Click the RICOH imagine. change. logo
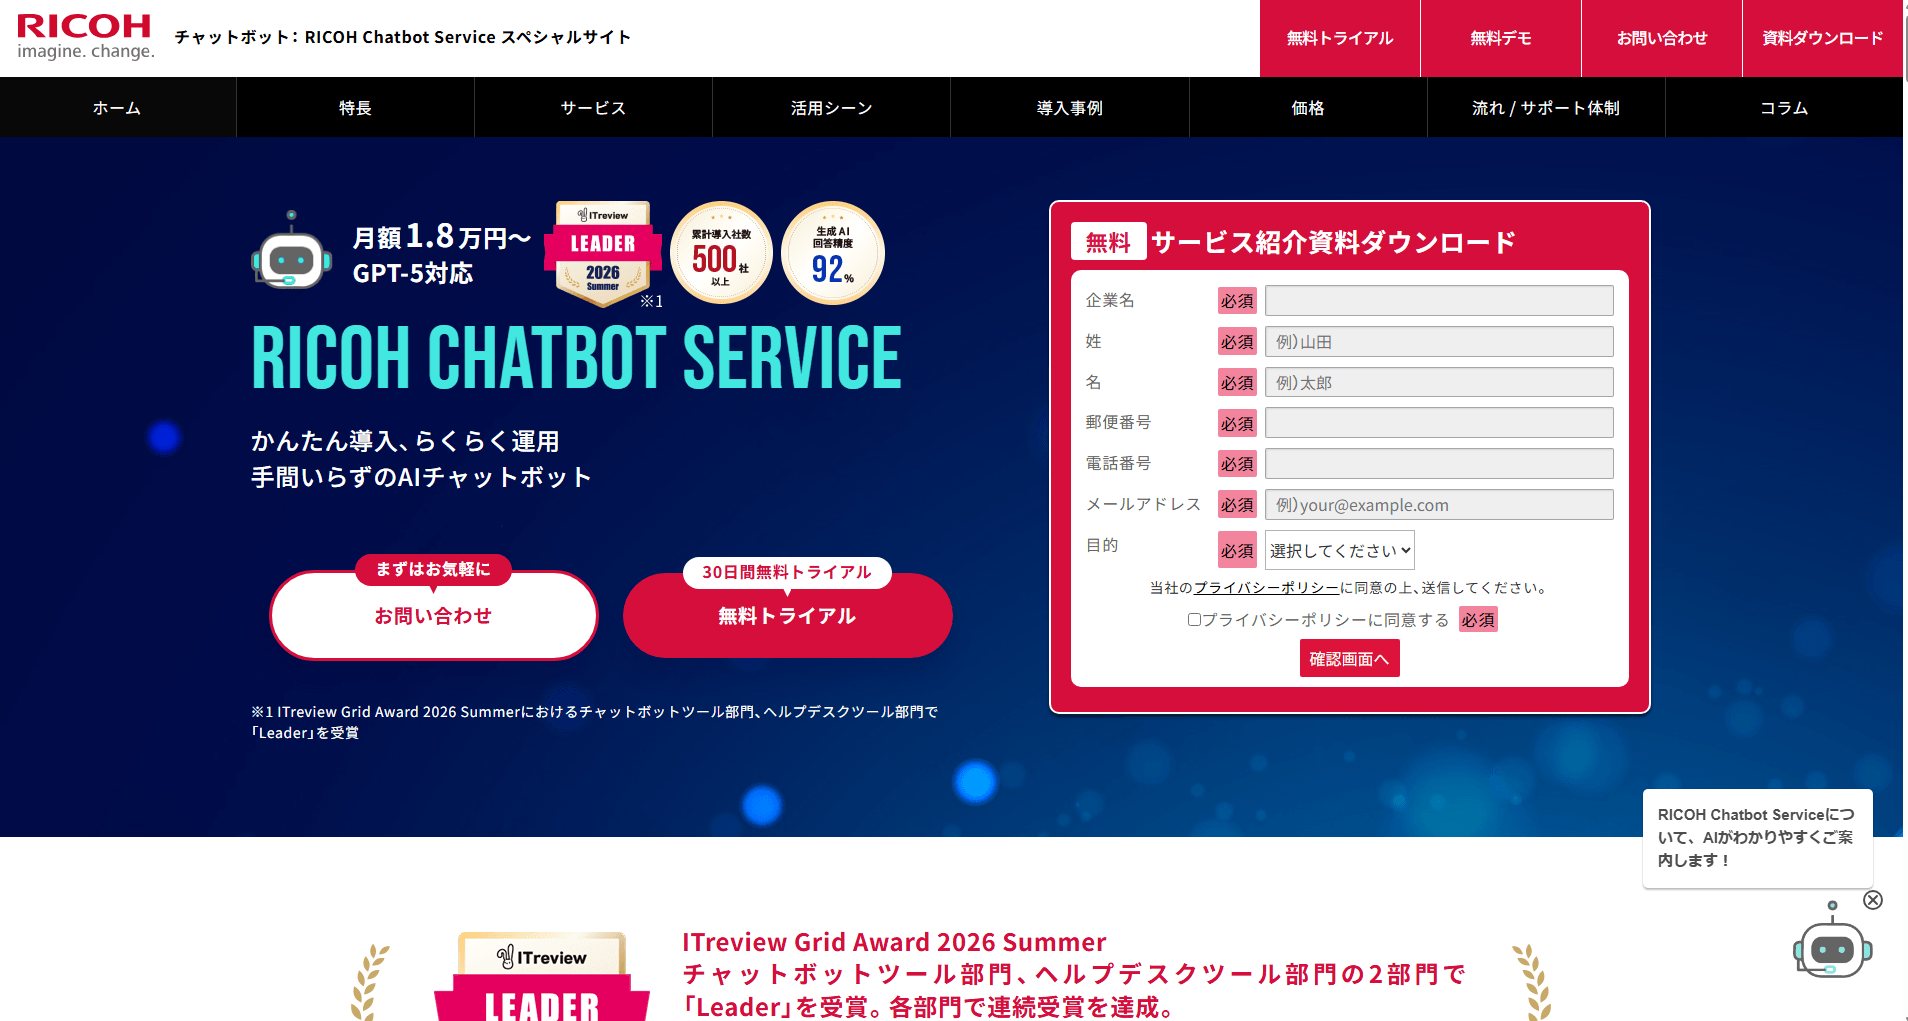1908x1021 pixels. click(85, 37)
